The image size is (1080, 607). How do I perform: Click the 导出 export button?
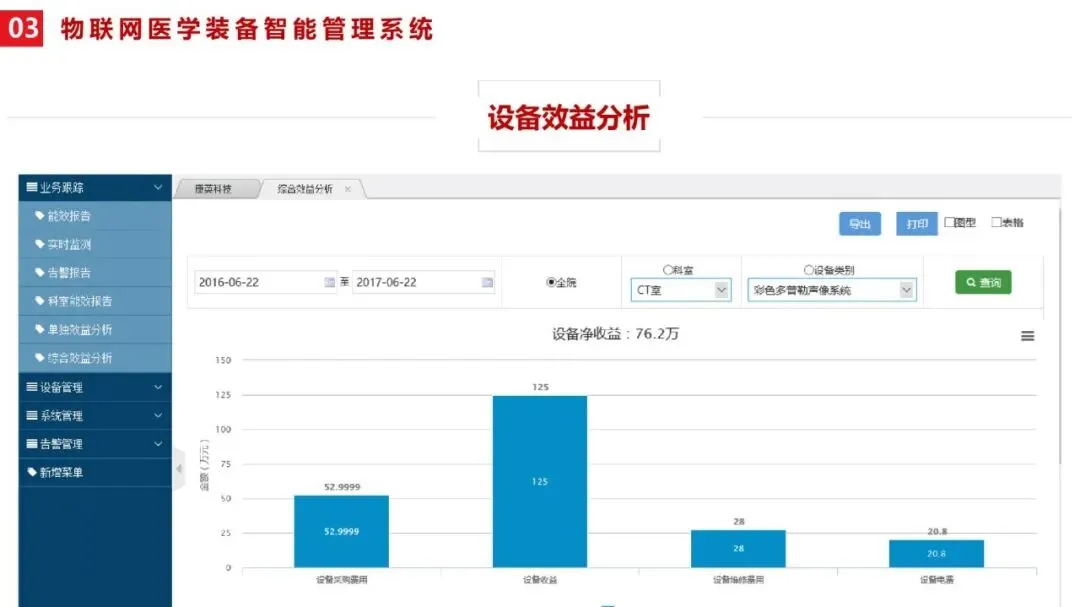[x=860, y=223]
